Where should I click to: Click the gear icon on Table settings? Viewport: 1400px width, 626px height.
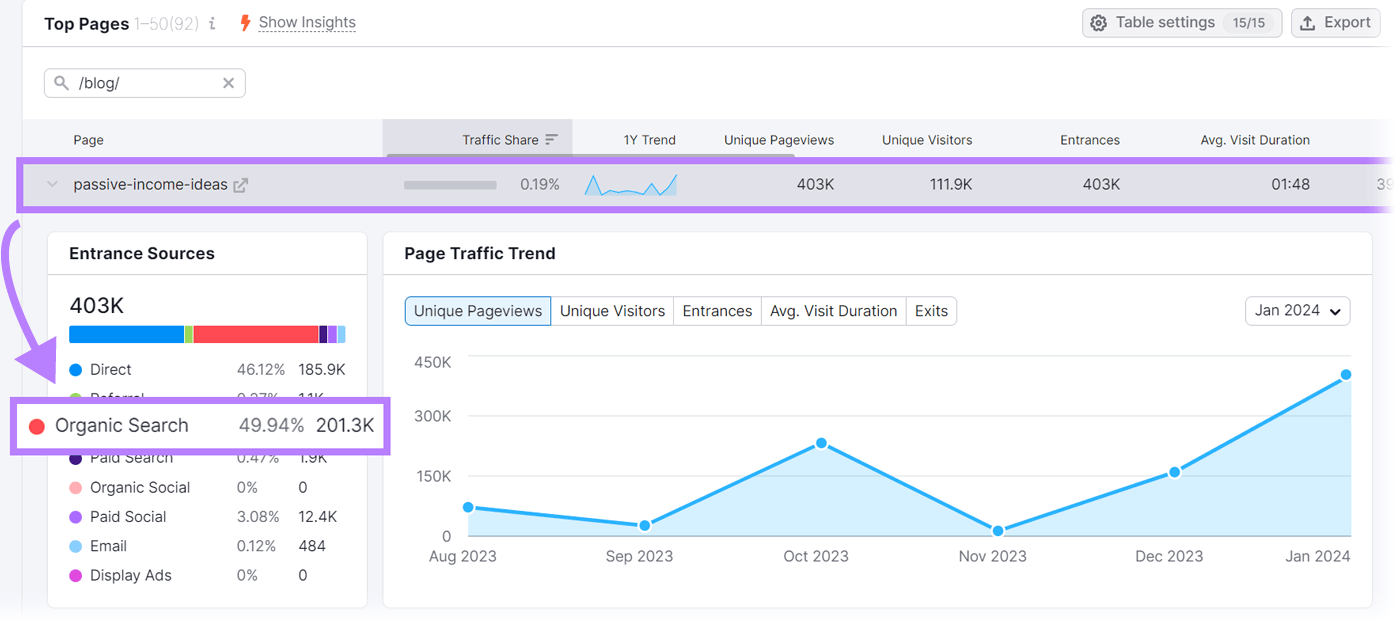[1098, 22]
